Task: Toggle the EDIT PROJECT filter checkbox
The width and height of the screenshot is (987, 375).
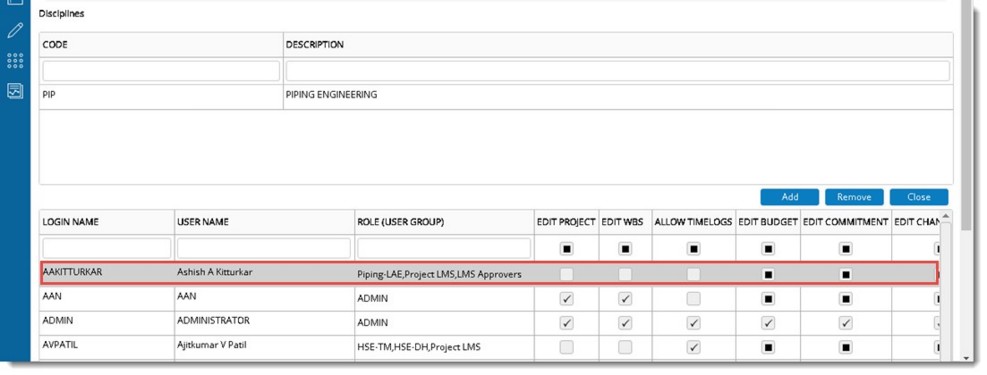Action: coord(567,249)
